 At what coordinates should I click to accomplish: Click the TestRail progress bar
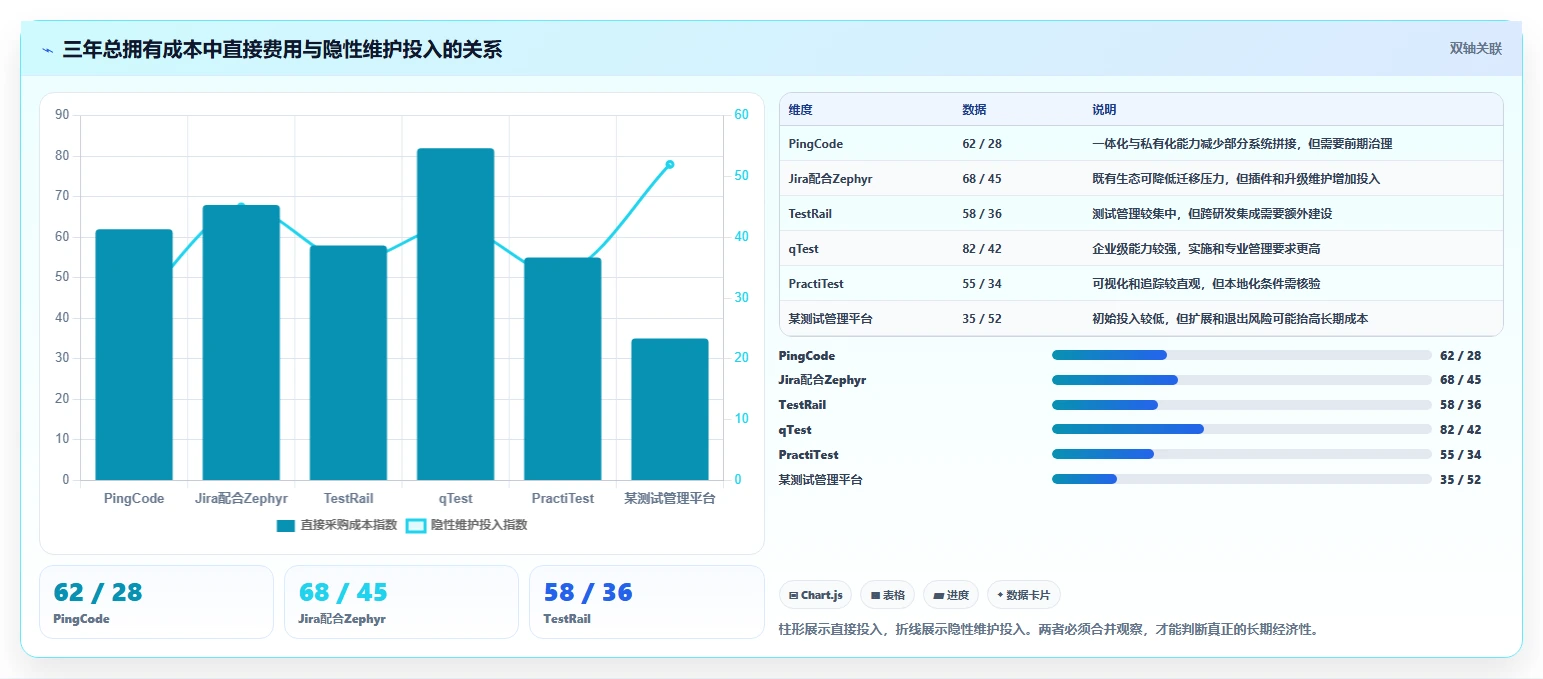(x=1241, y=405)
